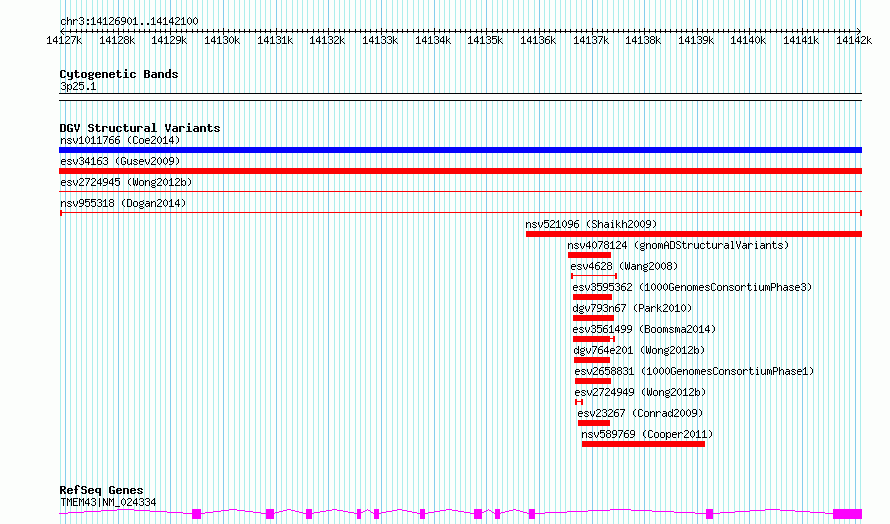Viewport: 890px width, 524px height.
Task: Click the nsv4078124 (gnomADStructuralVariants) label
Action: tap(678, 245)
